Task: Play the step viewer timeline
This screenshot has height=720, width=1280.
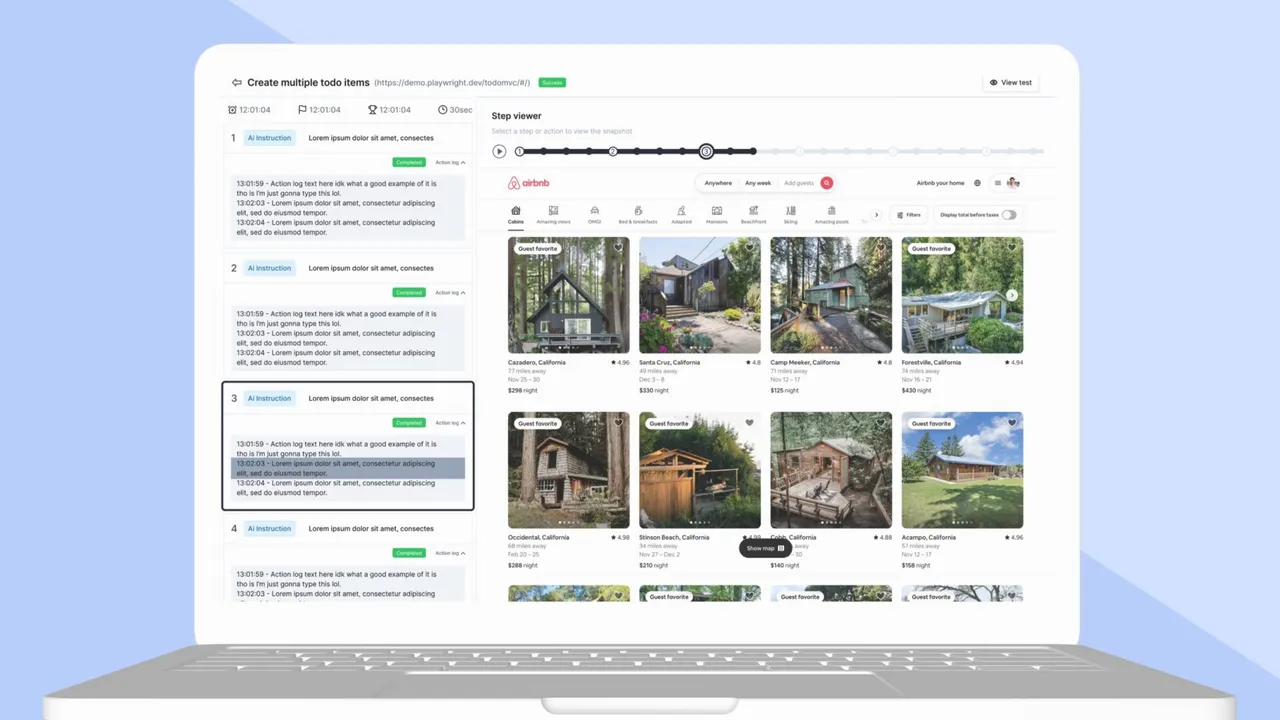Action: point(499,151)
